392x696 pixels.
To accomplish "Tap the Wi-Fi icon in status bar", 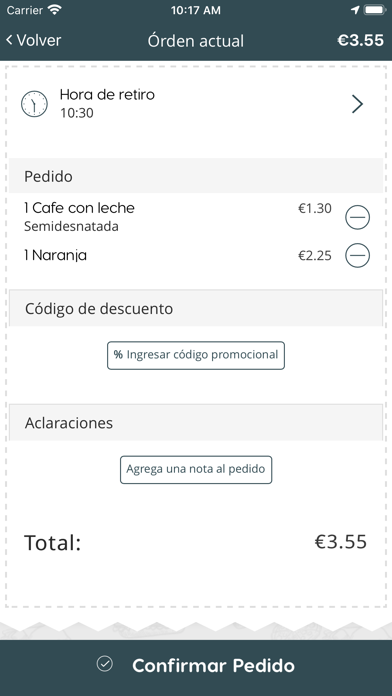I will click(55, 10).
